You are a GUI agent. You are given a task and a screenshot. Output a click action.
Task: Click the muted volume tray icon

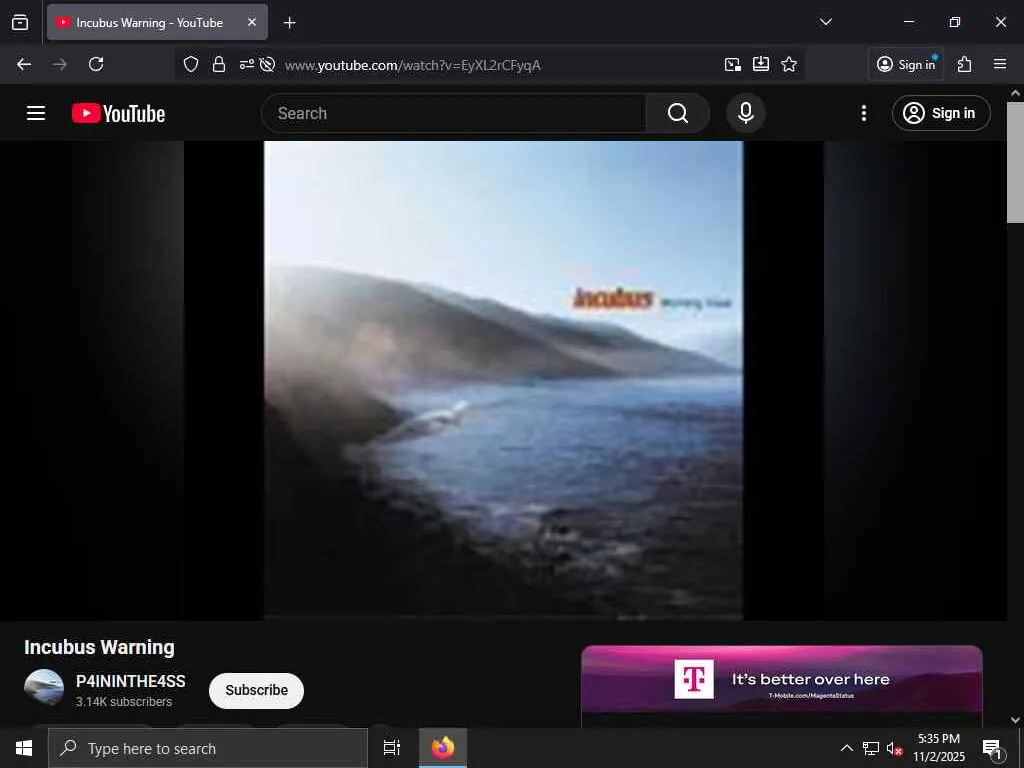coord(894,748)
